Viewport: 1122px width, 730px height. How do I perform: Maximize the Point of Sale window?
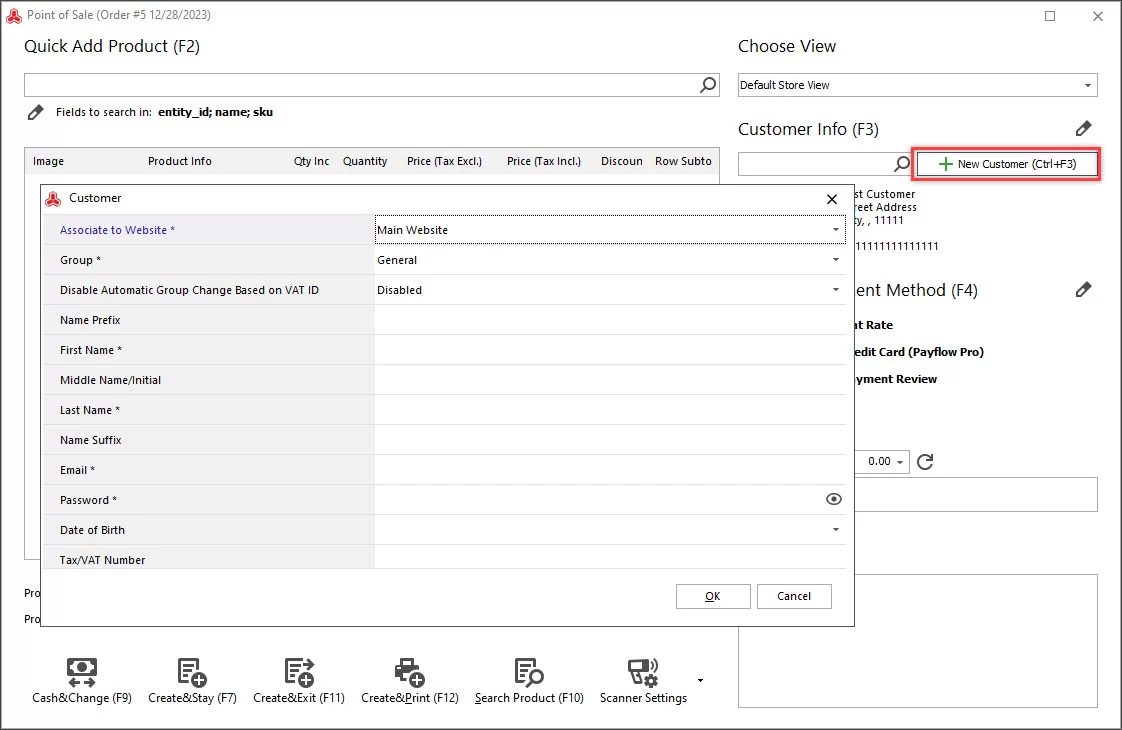(x=1050, y=16)
